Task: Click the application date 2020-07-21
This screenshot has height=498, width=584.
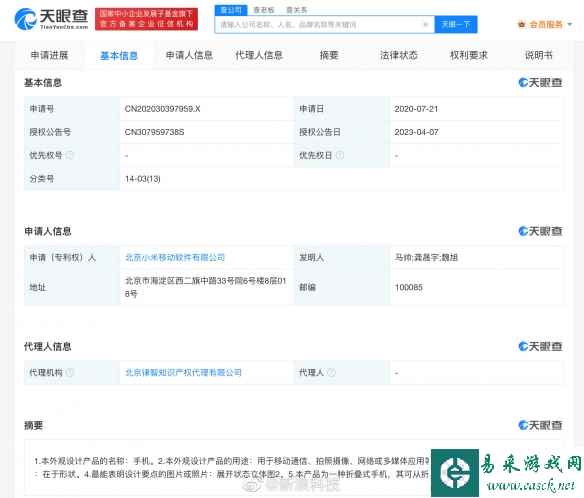Action: tap(416, 109)
